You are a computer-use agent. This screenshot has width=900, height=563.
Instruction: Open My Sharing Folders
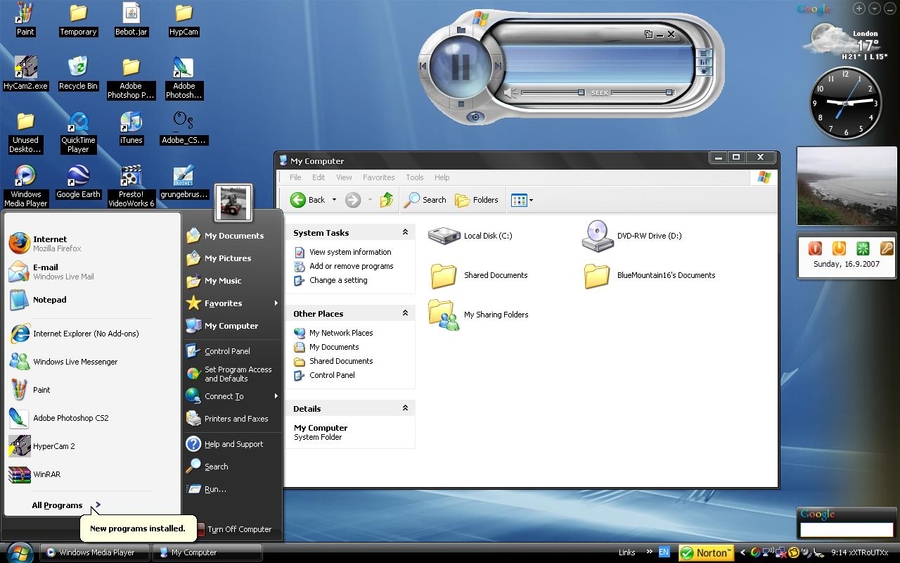coord(478,314)
